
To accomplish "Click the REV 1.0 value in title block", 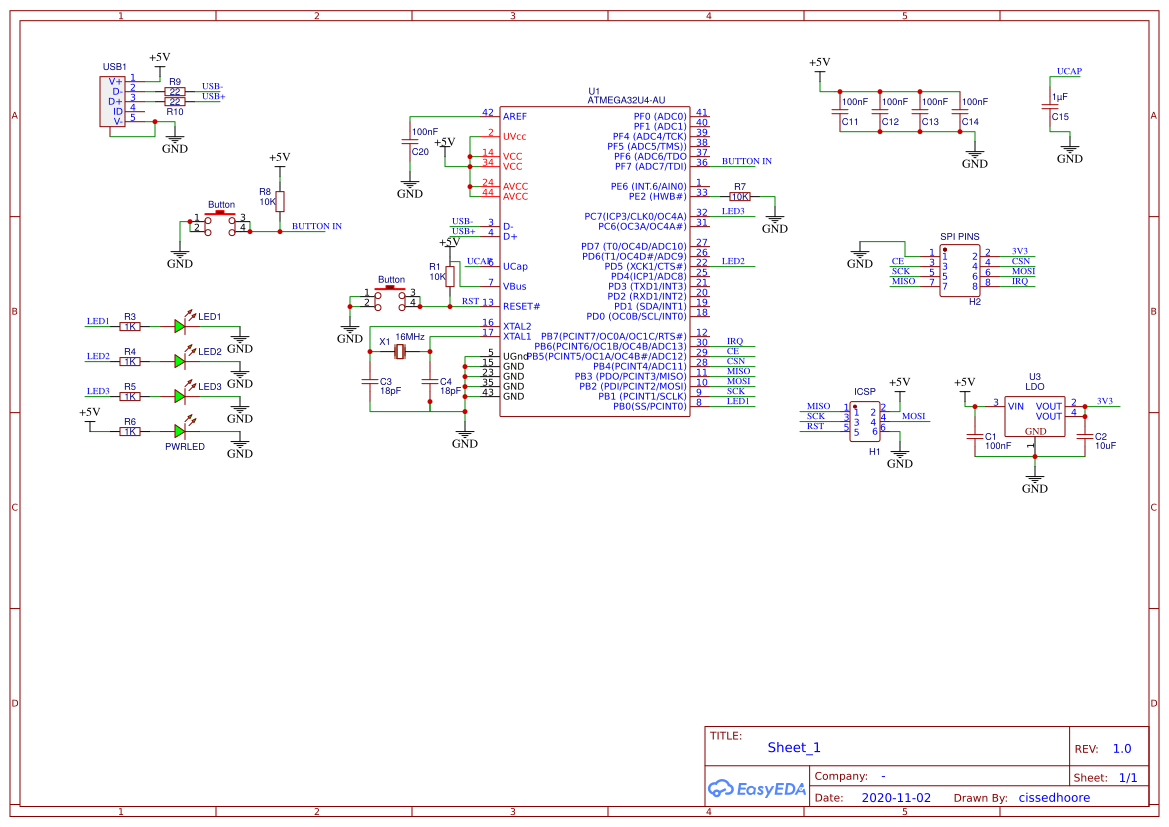I will (1120, 748).
